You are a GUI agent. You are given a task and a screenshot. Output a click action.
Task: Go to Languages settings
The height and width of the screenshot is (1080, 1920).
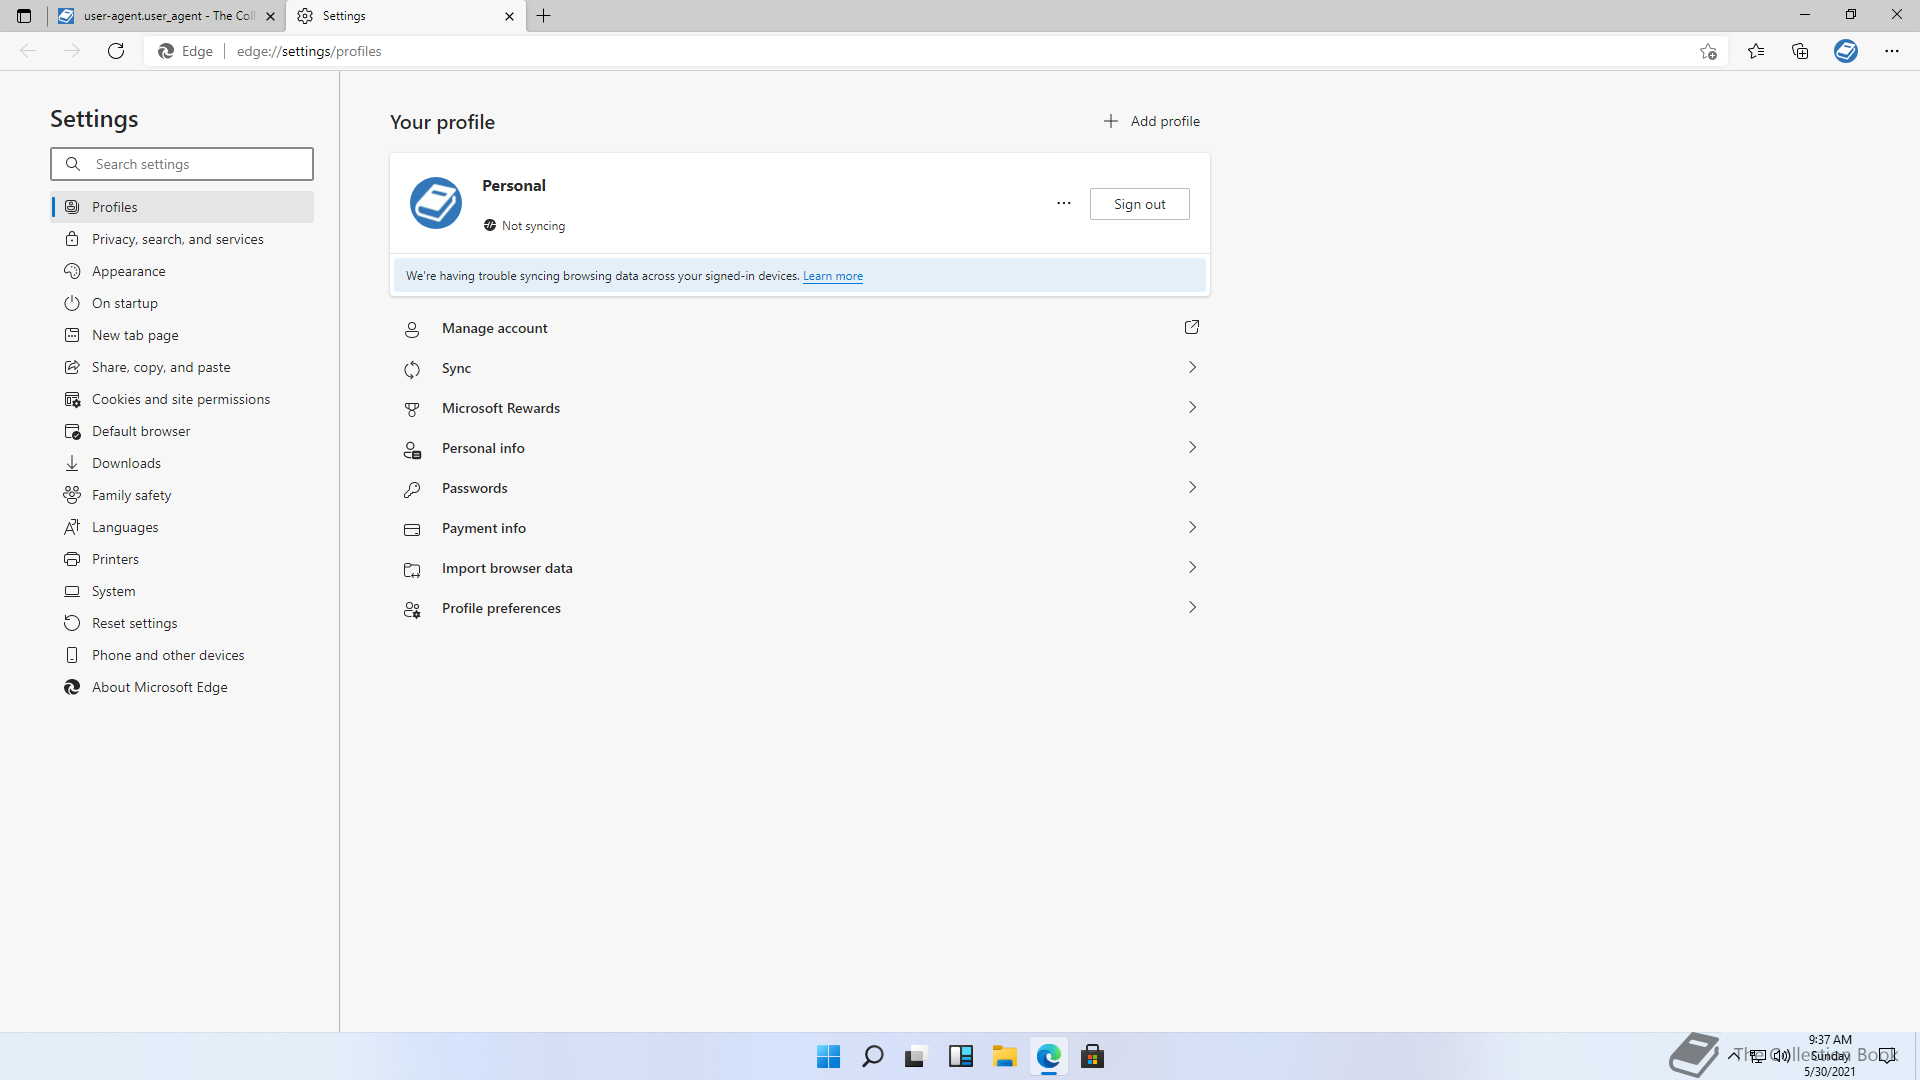(x=182, y=527)
